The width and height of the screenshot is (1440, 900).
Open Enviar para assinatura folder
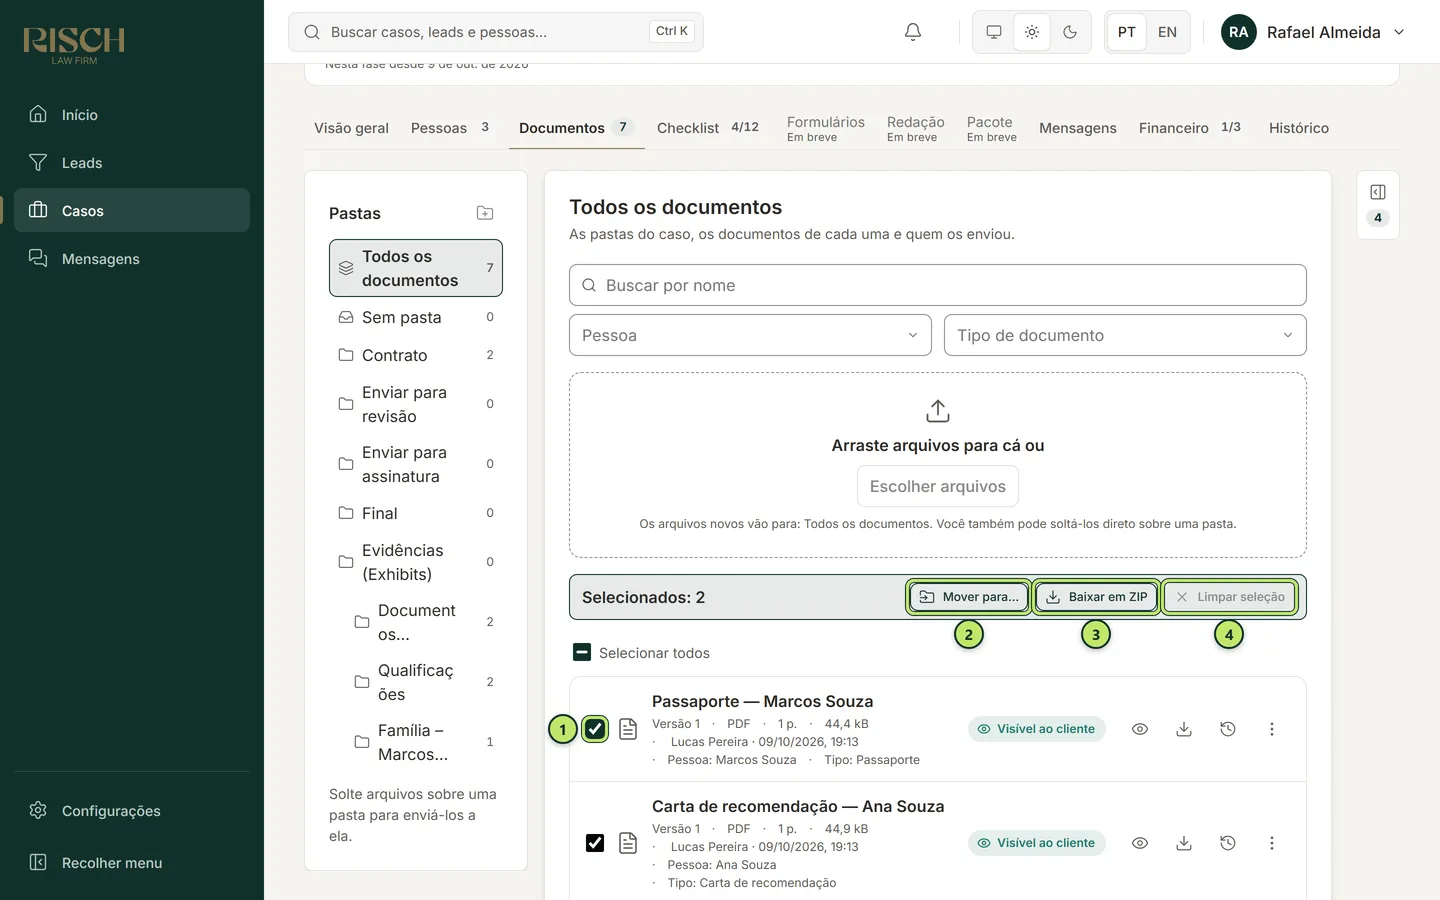click(x=416, y=464)
